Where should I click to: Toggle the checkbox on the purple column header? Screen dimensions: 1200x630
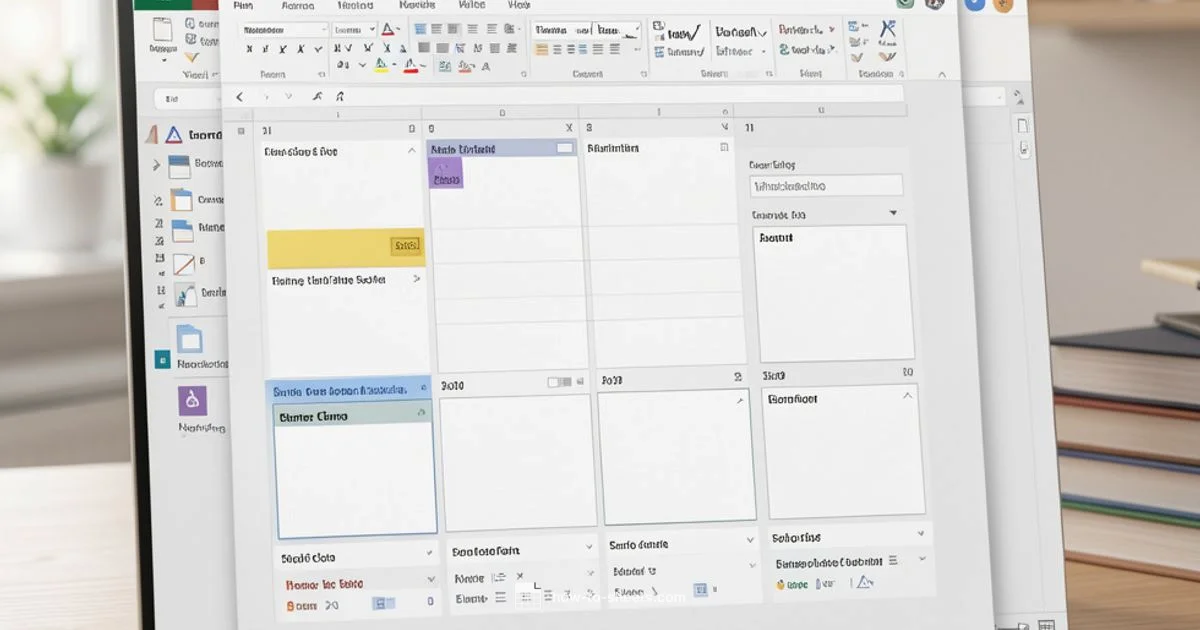pyautogui.click(x=564, y=146)
